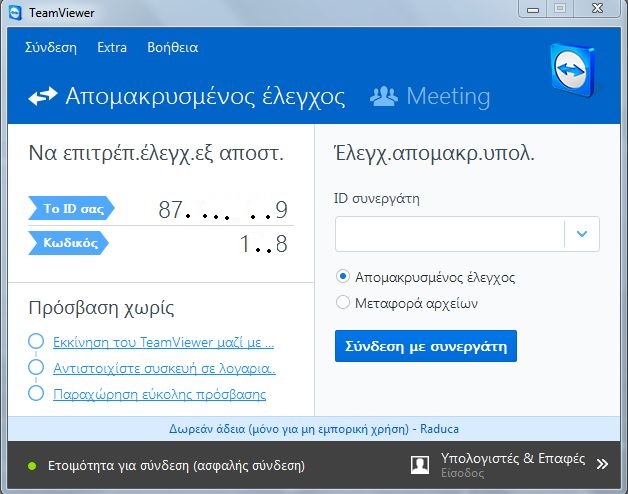Click Σύνδεση με συνεργάτη button
The width and height of the screenshot is (628, 494).
pos(426,346)
